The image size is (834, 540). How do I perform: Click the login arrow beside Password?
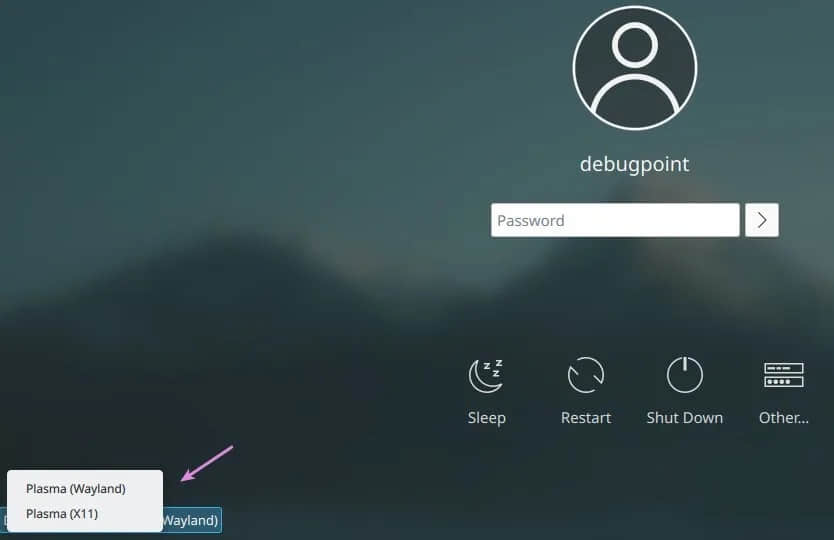point(762,220)
